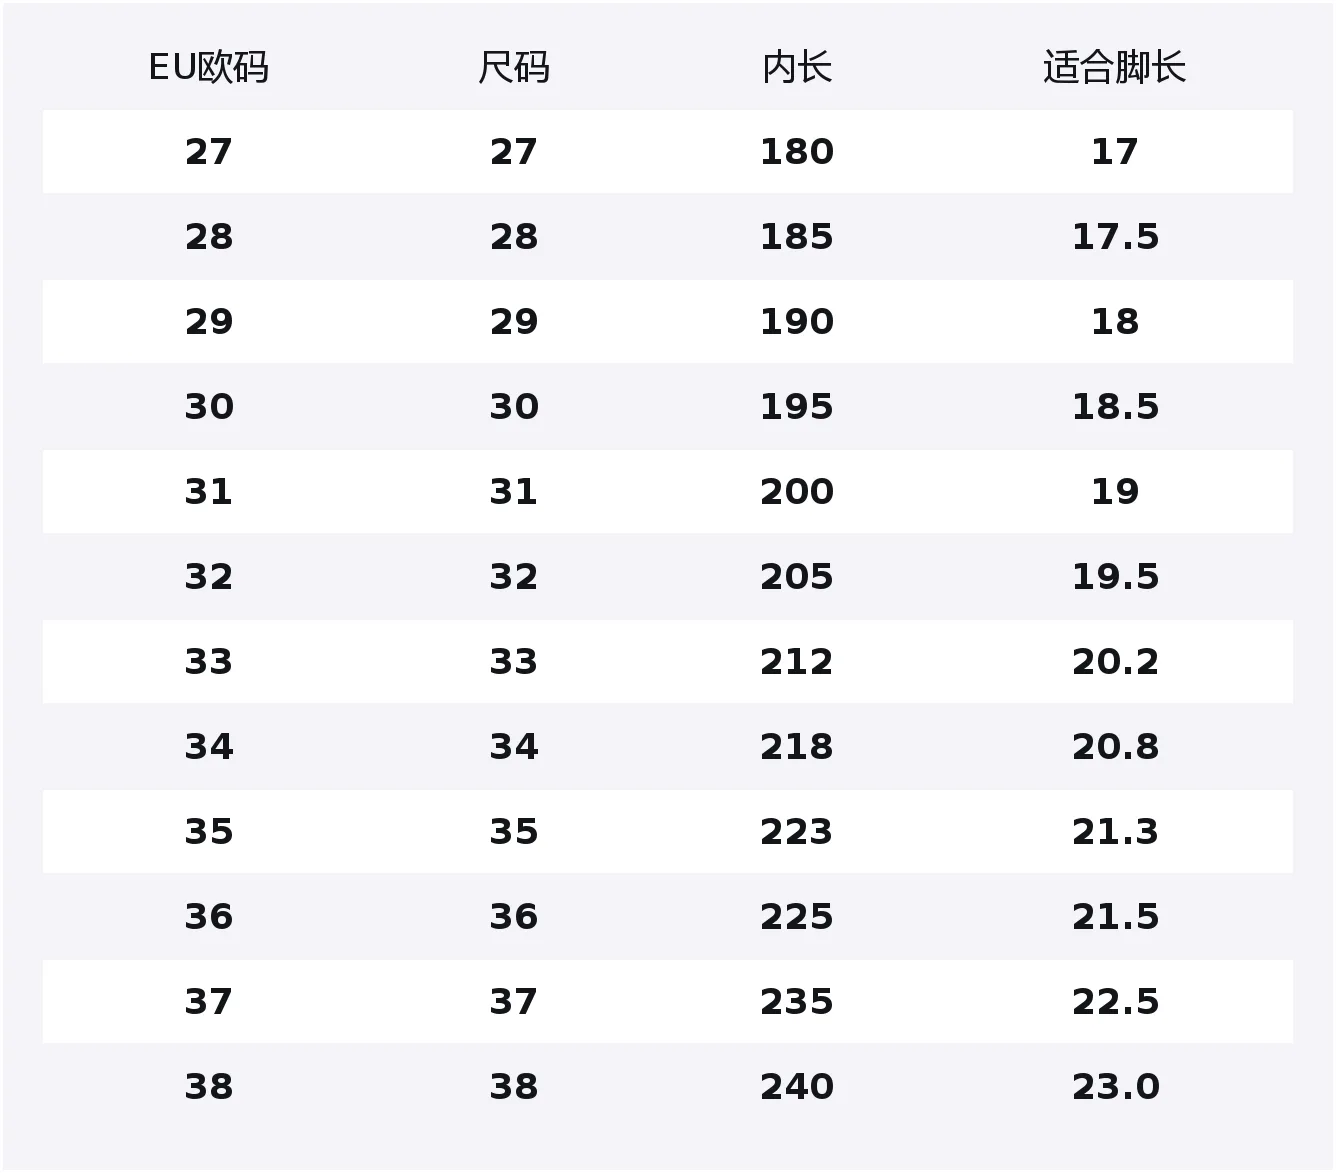Screen dimensions: 1336x1173
Task: Click foot length 19 cell
Action: (1115, 492)
